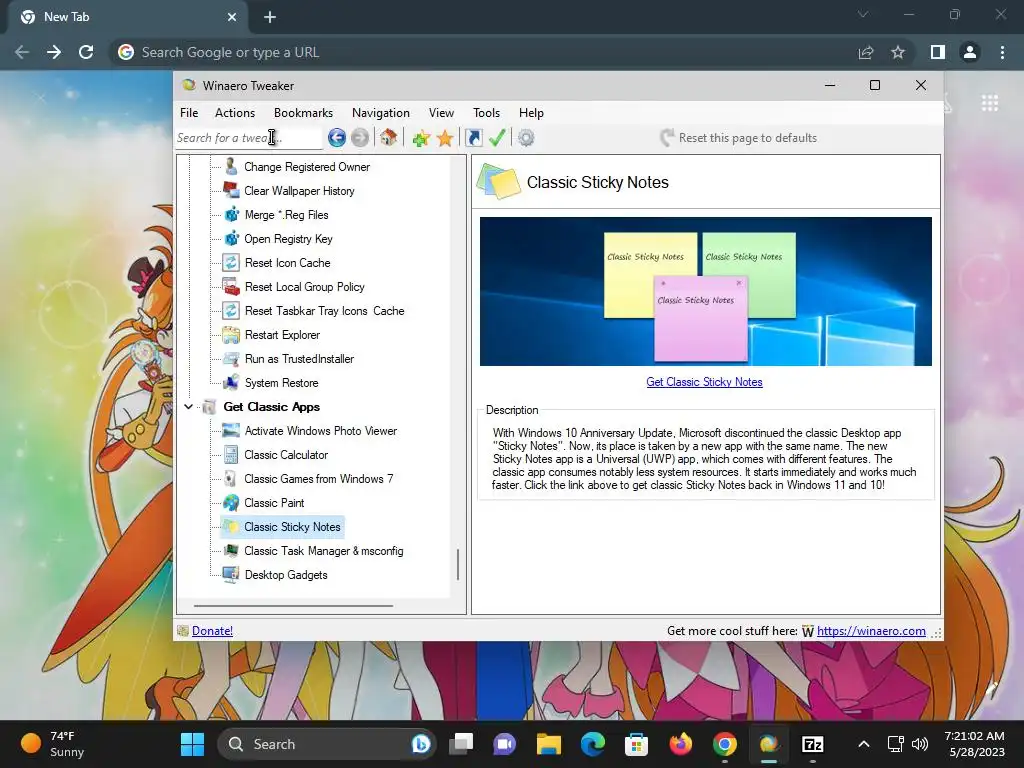Click the Donate! link in status bar

(x=212, y=631)
